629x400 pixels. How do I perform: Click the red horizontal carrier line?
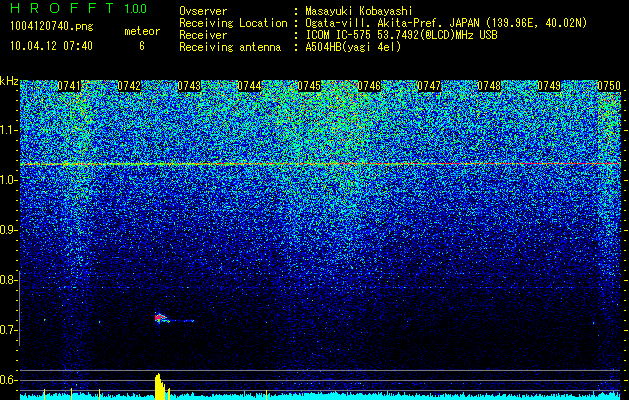320,164
